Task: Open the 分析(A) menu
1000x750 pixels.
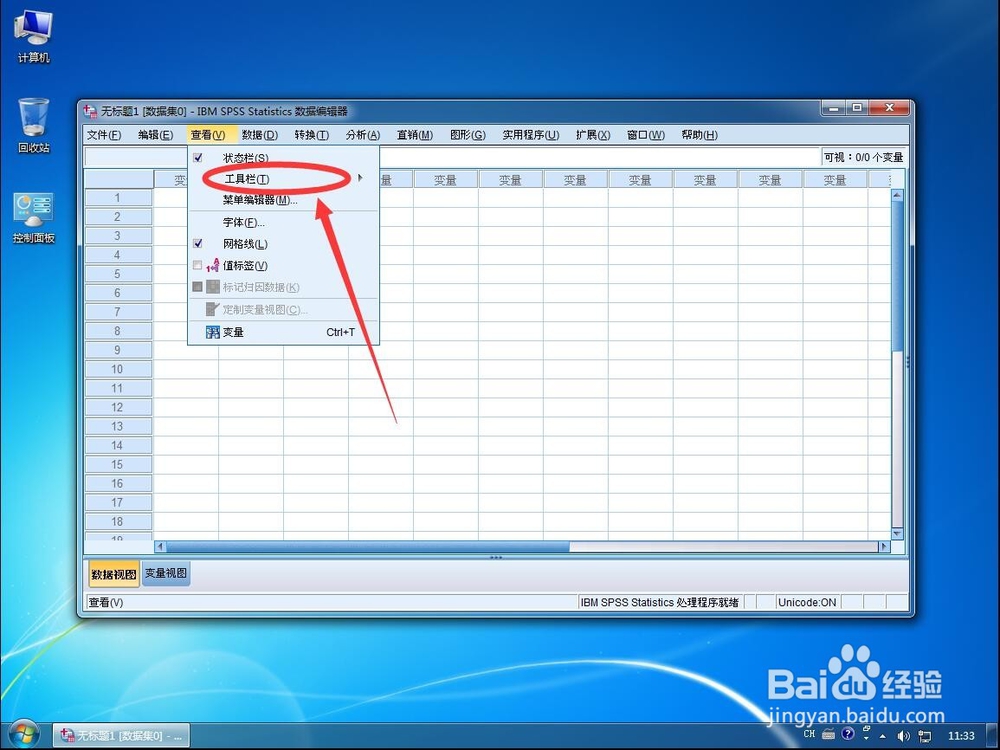Action: tap(363, 135)
